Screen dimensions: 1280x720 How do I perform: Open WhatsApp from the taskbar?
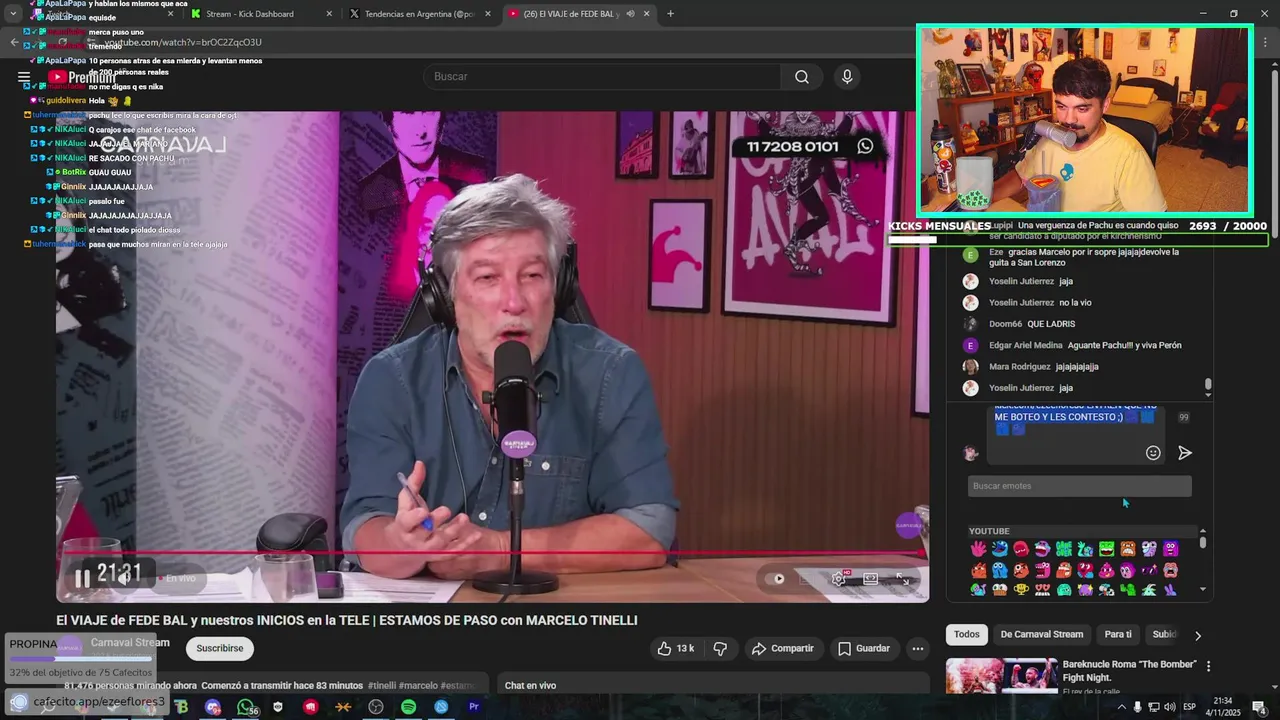click(245, 707)
